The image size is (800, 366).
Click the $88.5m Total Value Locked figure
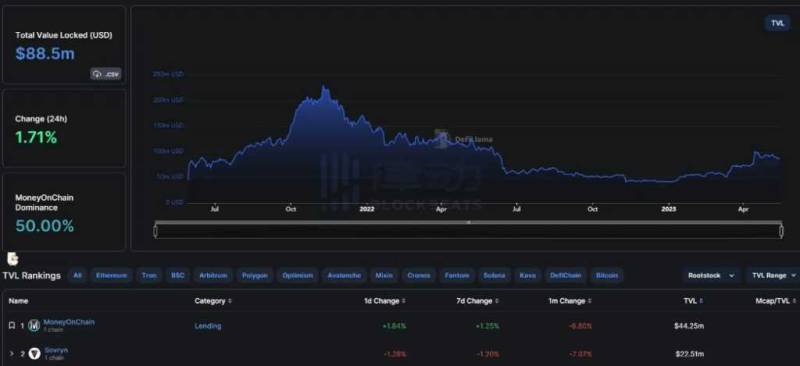click(x=45, y=54)
